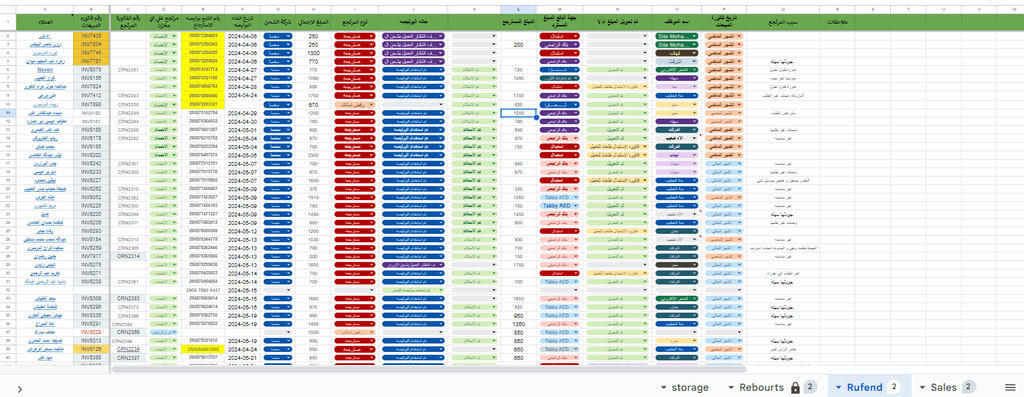Open comment badge on Rufend tab

pyautogui.click(x=894, y=387)
